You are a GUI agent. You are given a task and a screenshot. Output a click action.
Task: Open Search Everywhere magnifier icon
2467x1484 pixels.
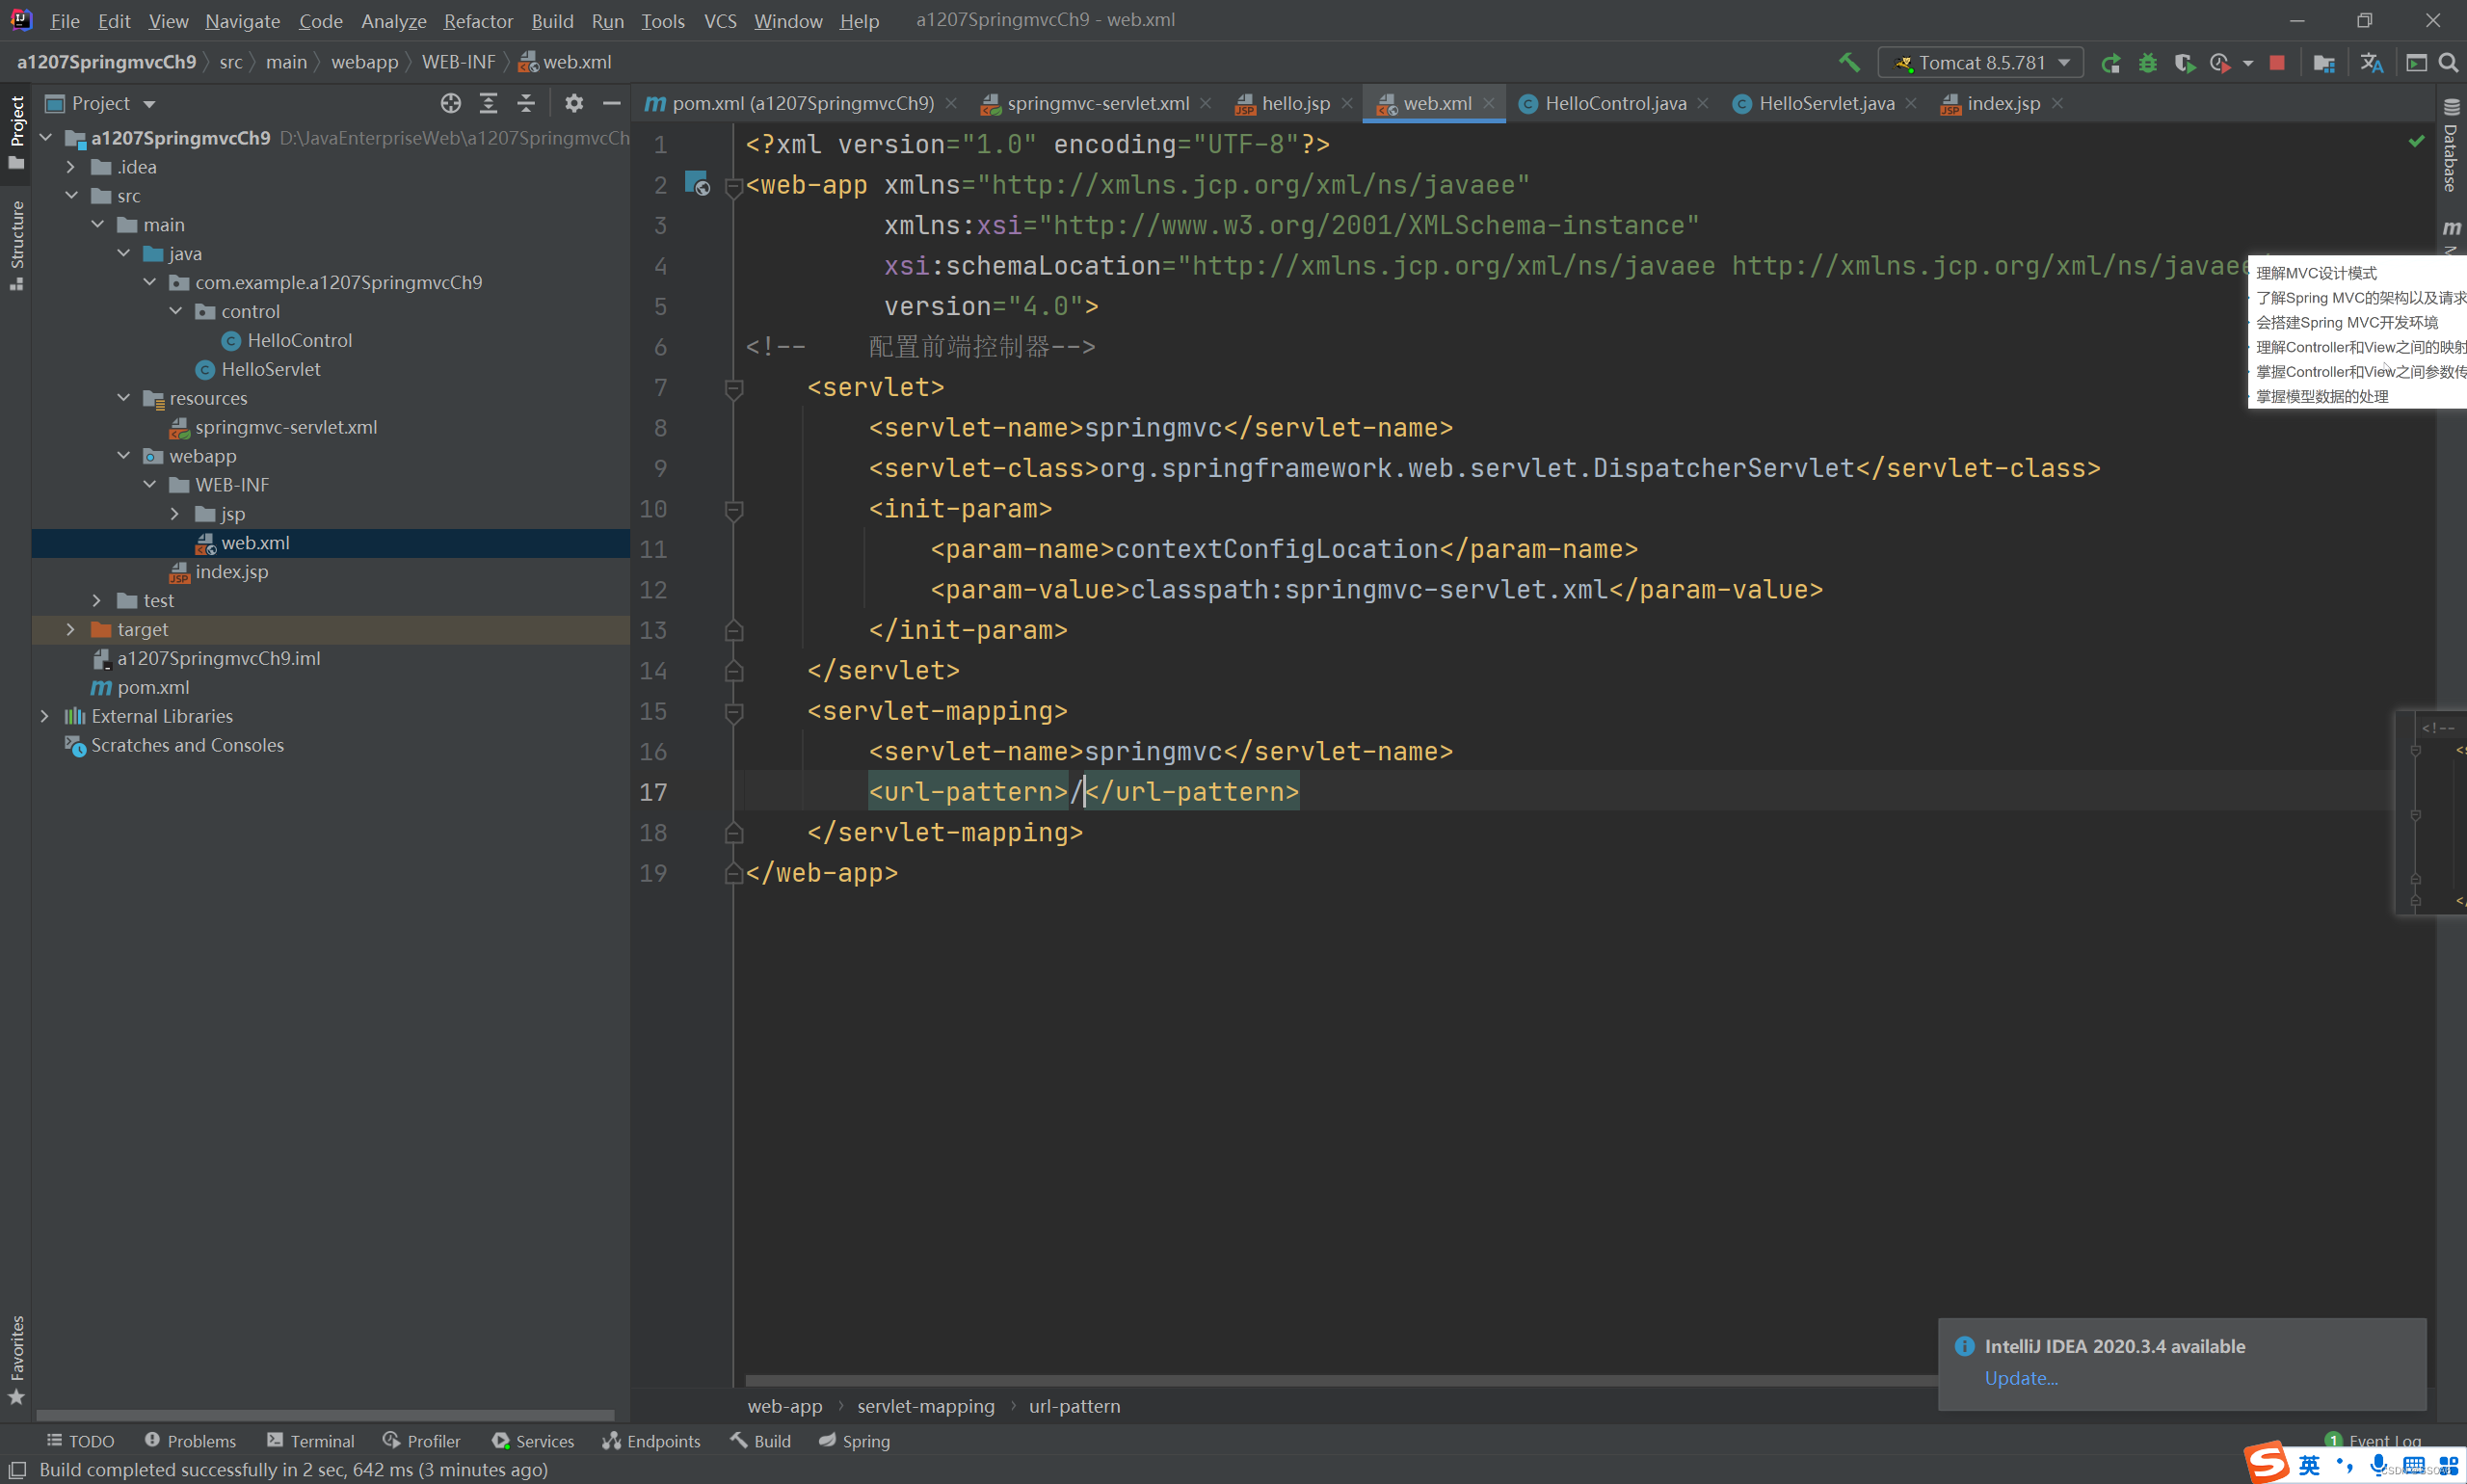[2449, 63]
